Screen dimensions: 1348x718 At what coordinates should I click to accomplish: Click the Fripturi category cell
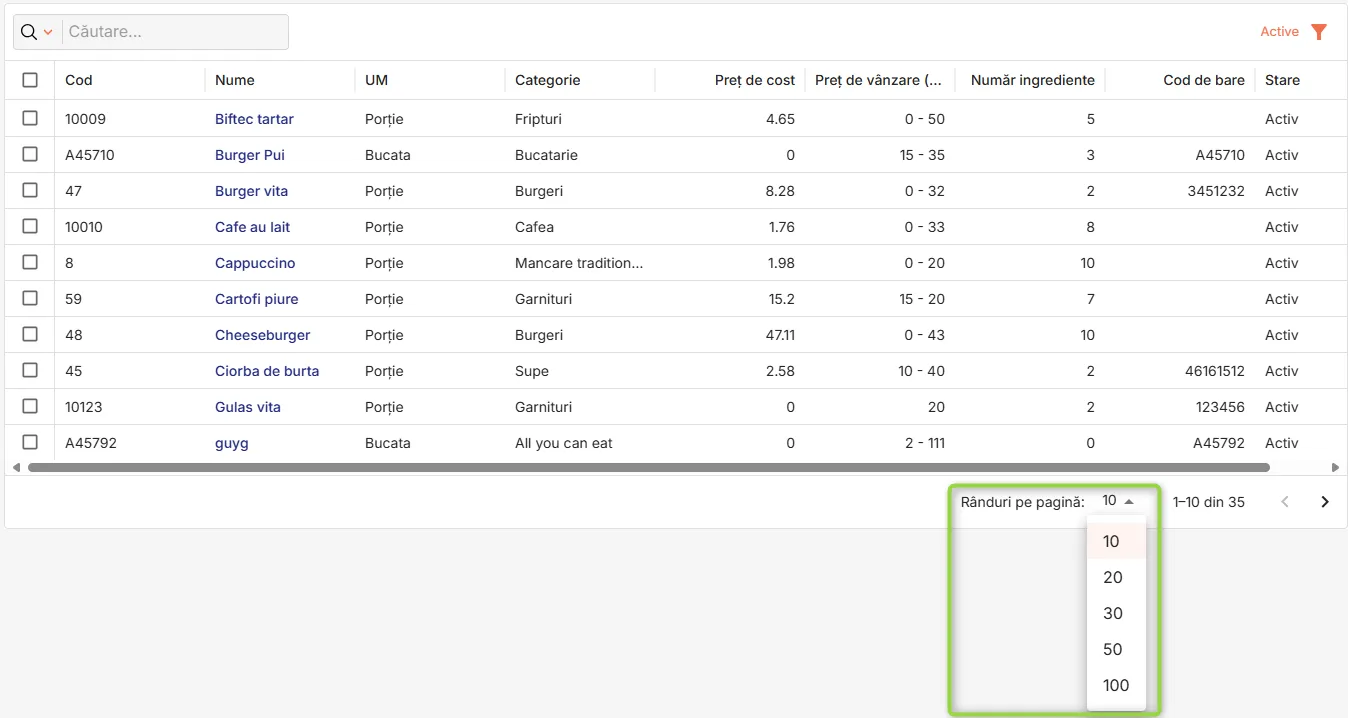click(538, 119)
